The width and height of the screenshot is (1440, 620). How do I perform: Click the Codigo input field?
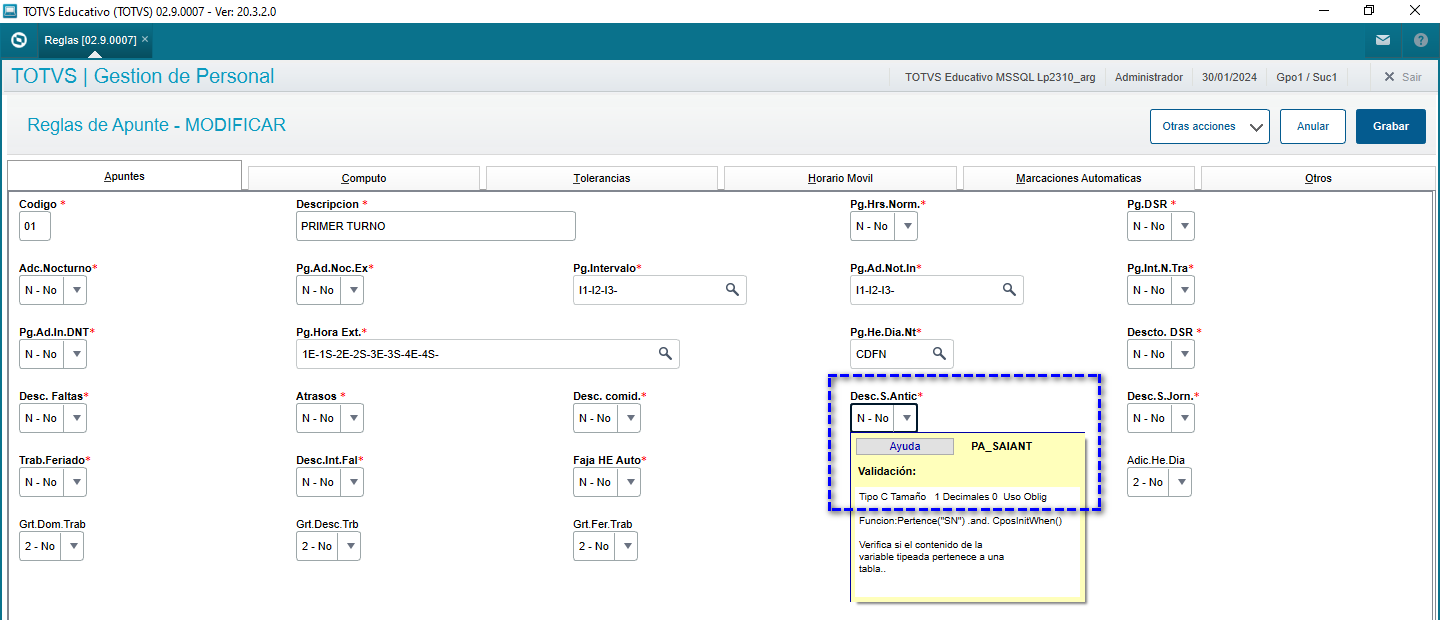coord(35,226)
